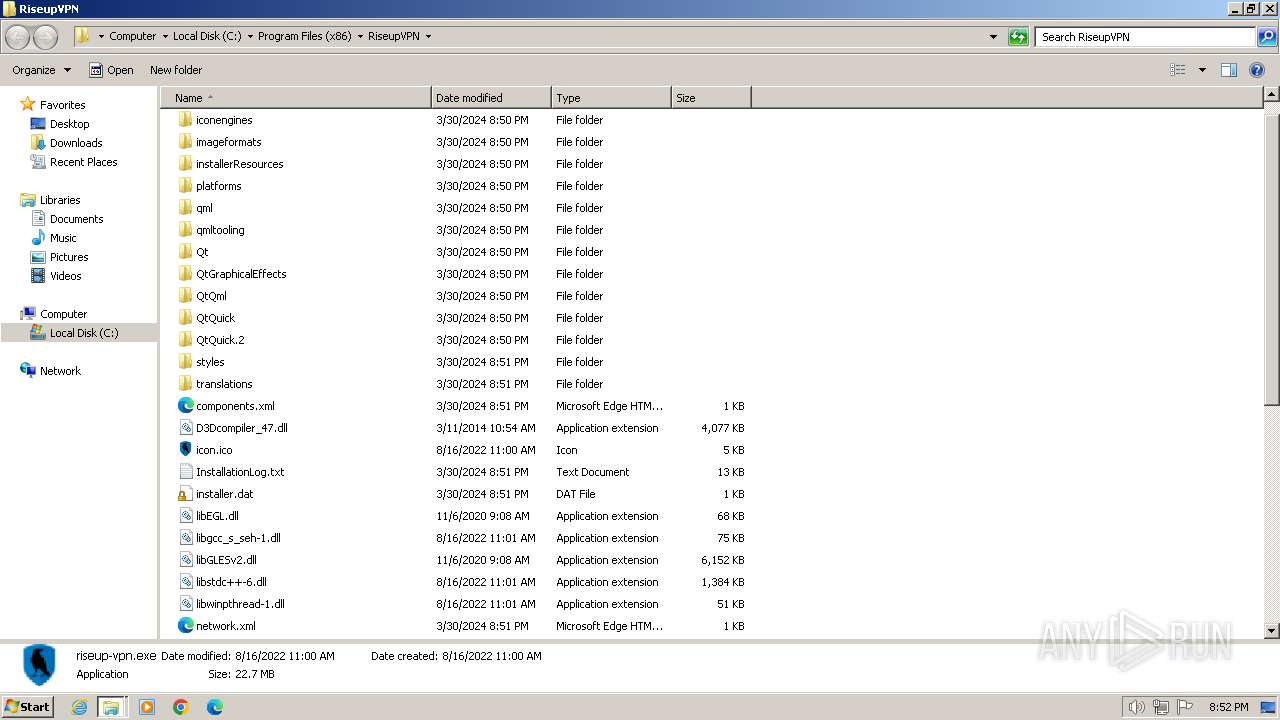Screen dimensions: 1280x720
Task: Sort by the Type column header
Action: click(x=611, y=98)
